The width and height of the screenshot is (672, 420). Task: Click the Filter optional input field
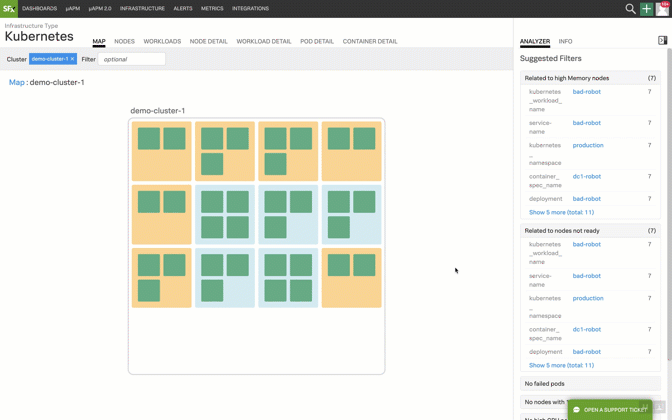[131, 59]
